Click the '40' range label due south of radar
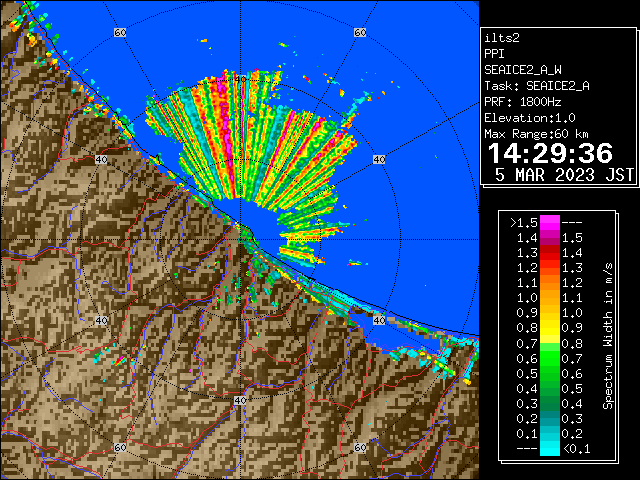 click(x=240, y=400)
